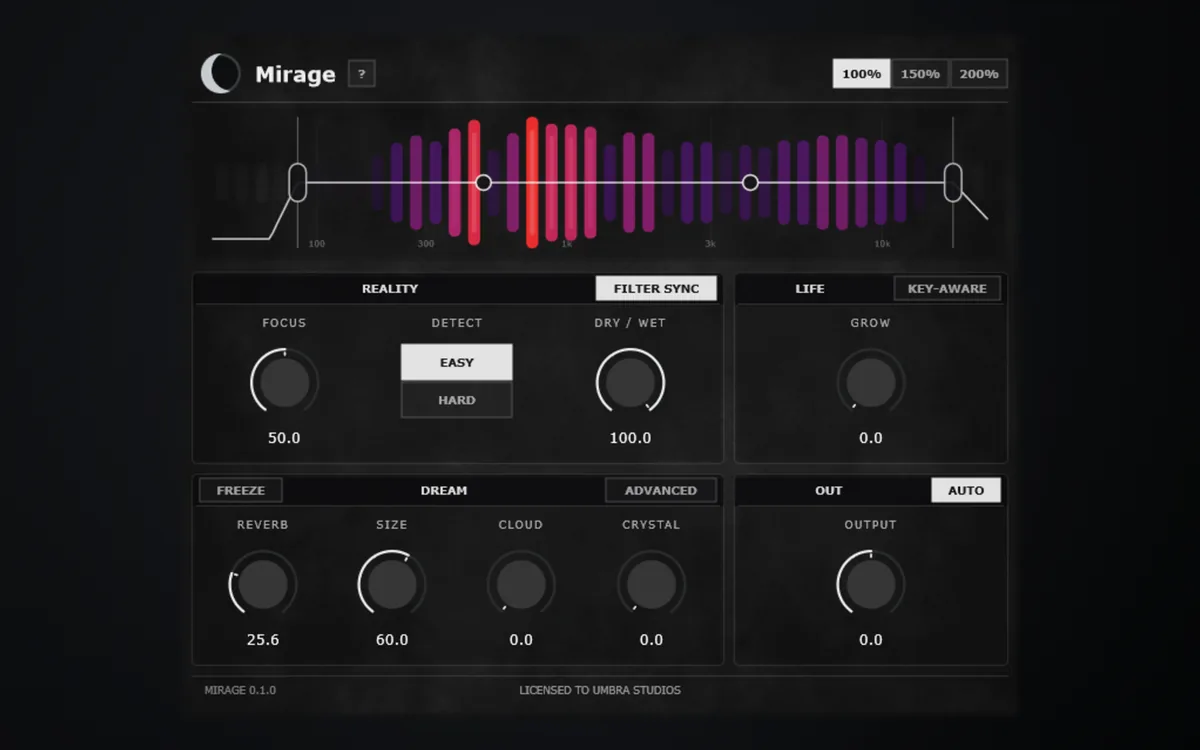Toggle Auto output gain
The height and width of the screenshot is (750, 1200).
(966, 490)
